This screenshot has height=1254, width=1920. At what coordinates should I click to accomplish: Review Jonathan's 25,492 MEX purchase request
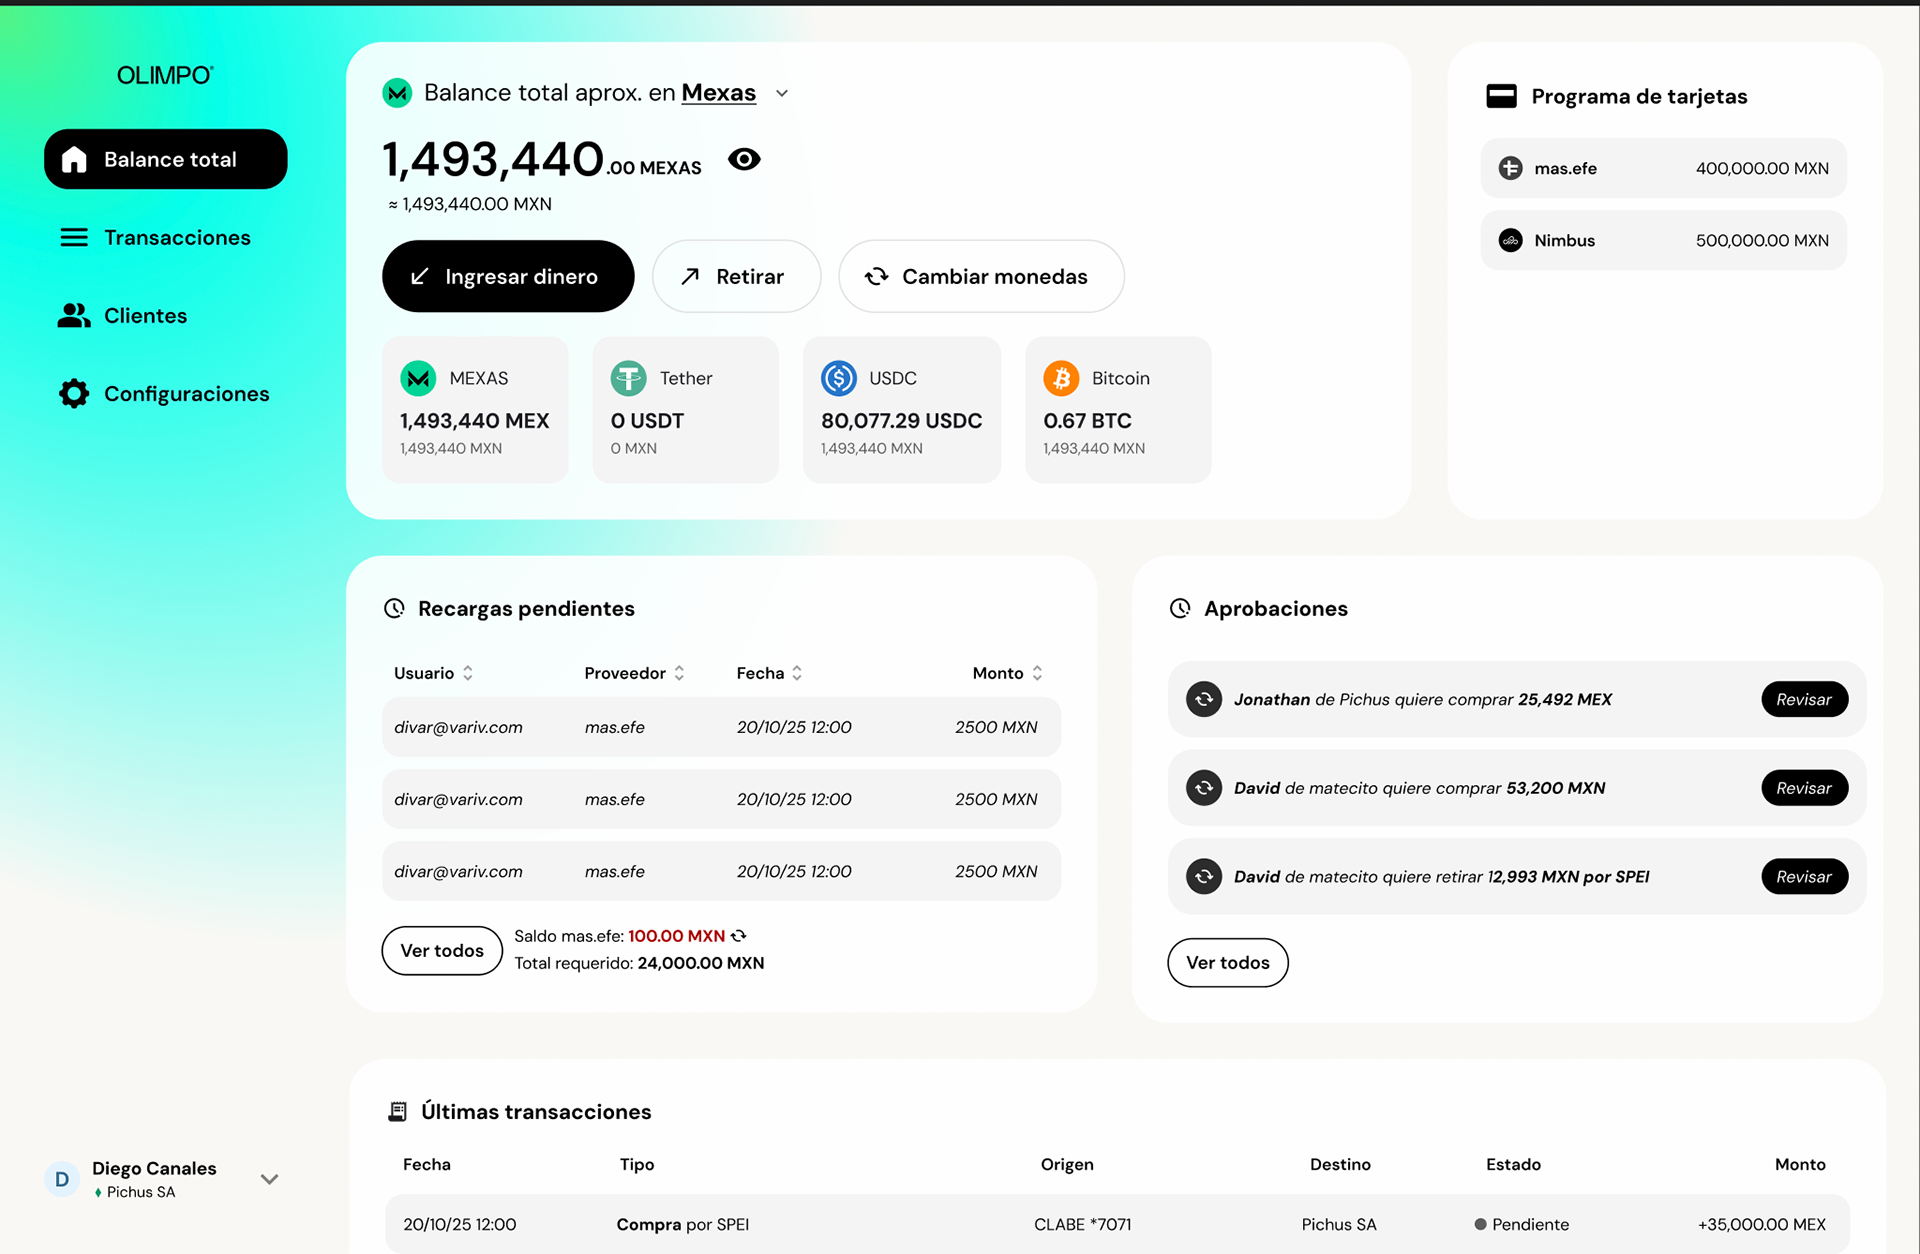[x=1804, y=699]
